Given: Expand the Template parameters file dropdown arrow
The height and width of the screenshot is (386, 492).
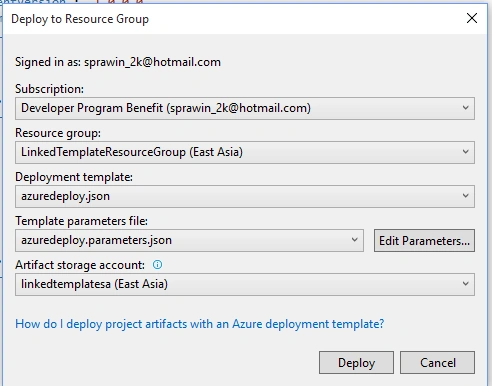Looking at the screenshot, I should 354,240.
